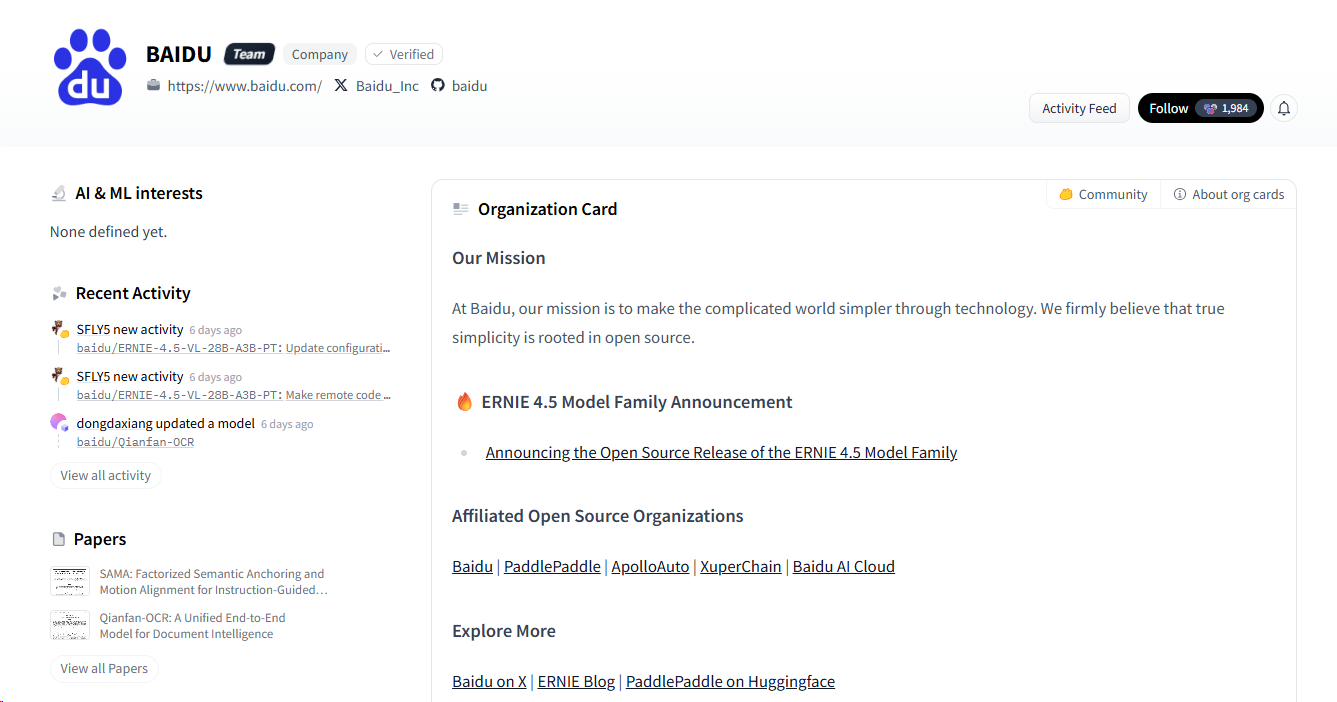The height and width of the screenshot is (702, 1337).
Task: Open the Qianfan-OCR paper thumbnail
Action: pos(70,625)
